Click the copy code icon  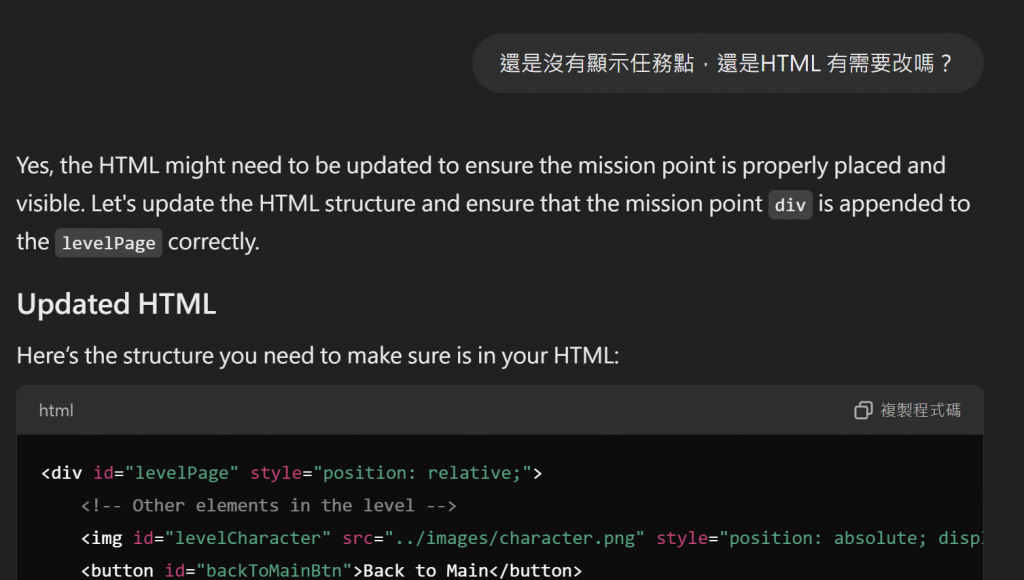point(863,410)
